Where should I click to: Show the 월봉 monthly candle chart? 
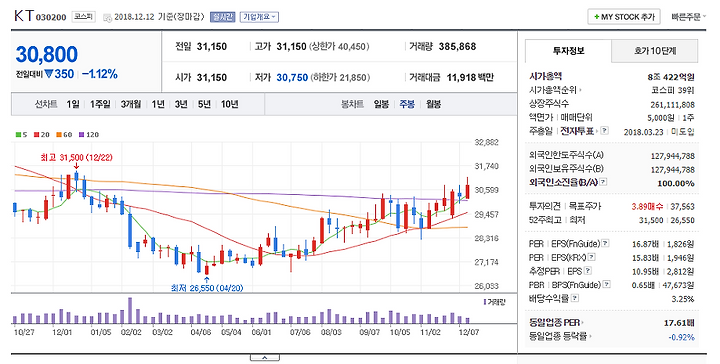point(433,105)
